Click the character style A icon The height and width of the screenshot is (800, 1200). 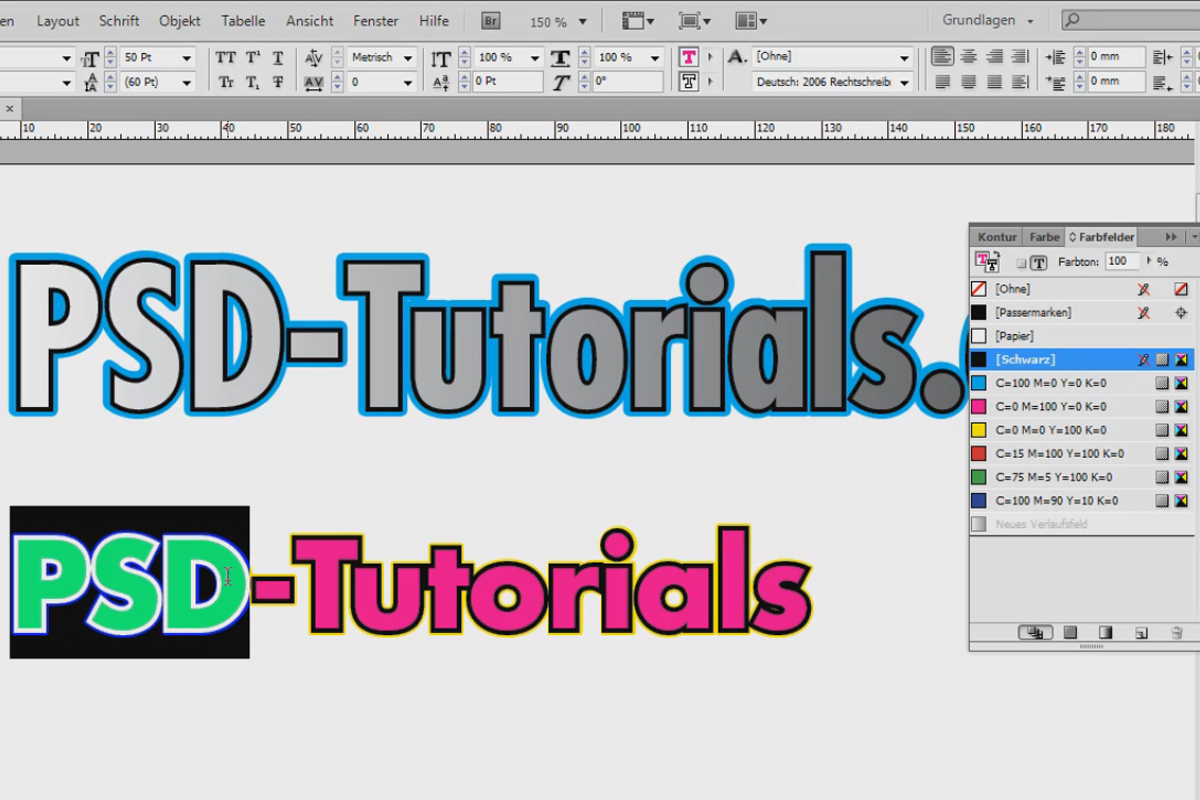tap(737, 57)
